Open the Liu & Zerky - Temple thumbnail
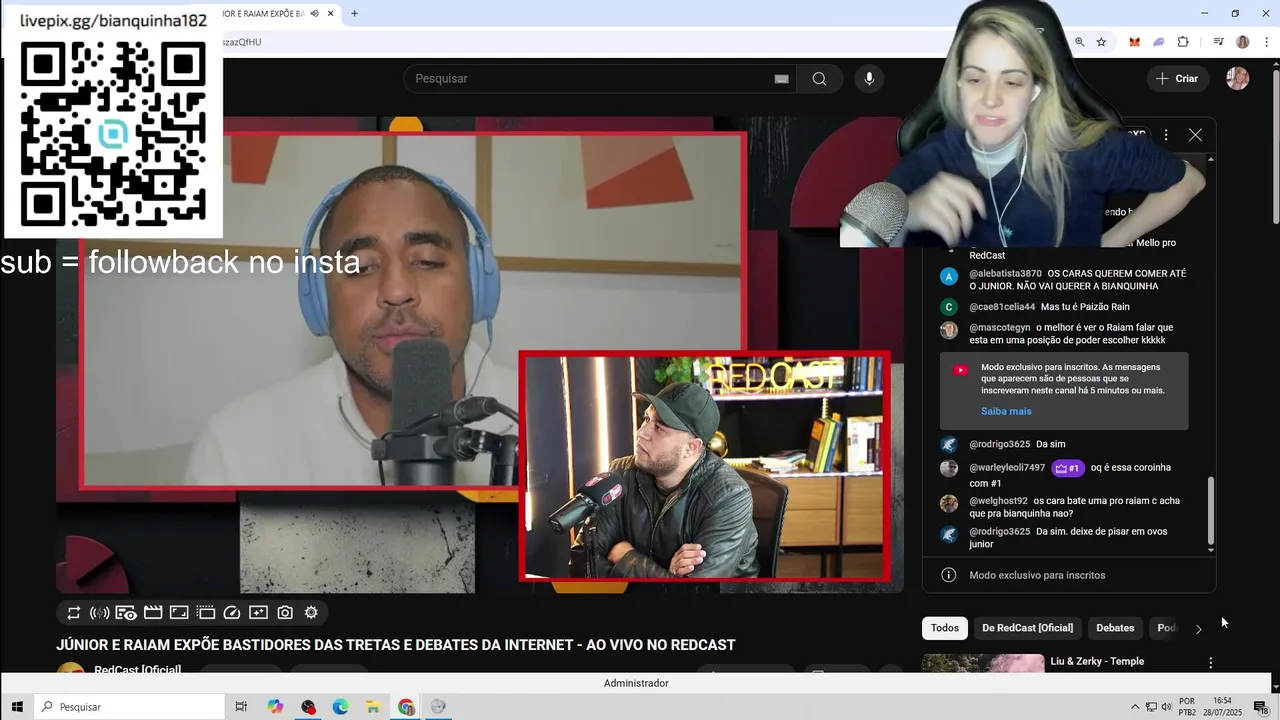 tap(983, 663)
